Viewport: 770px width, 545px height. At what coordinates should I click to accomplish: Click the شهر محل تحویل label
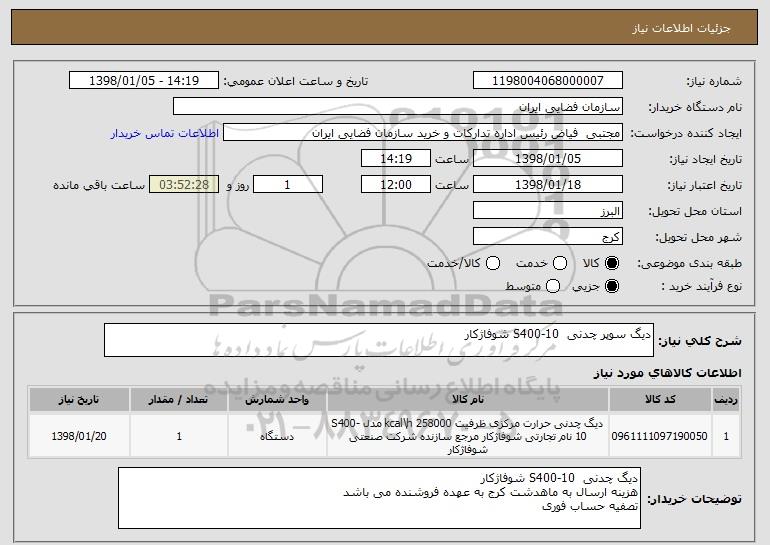click(x=699, y=237)
